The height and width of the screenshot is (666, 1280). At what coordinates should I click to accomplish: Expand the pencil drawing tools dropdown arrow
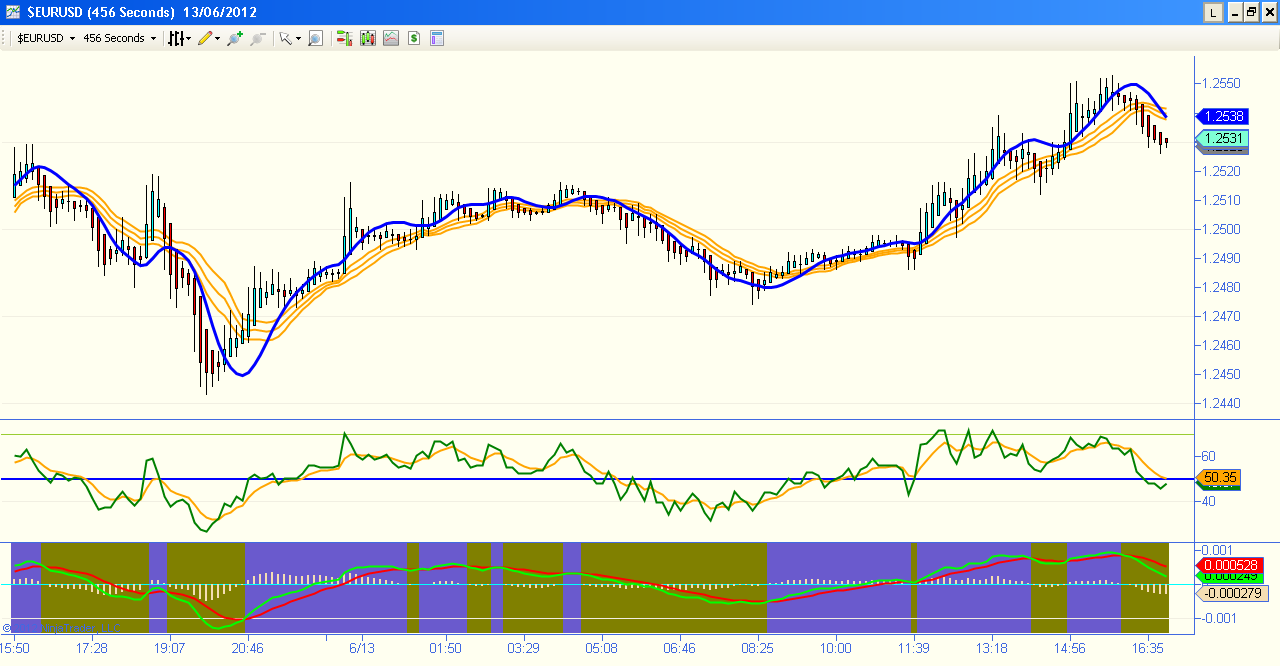point(218,38)
